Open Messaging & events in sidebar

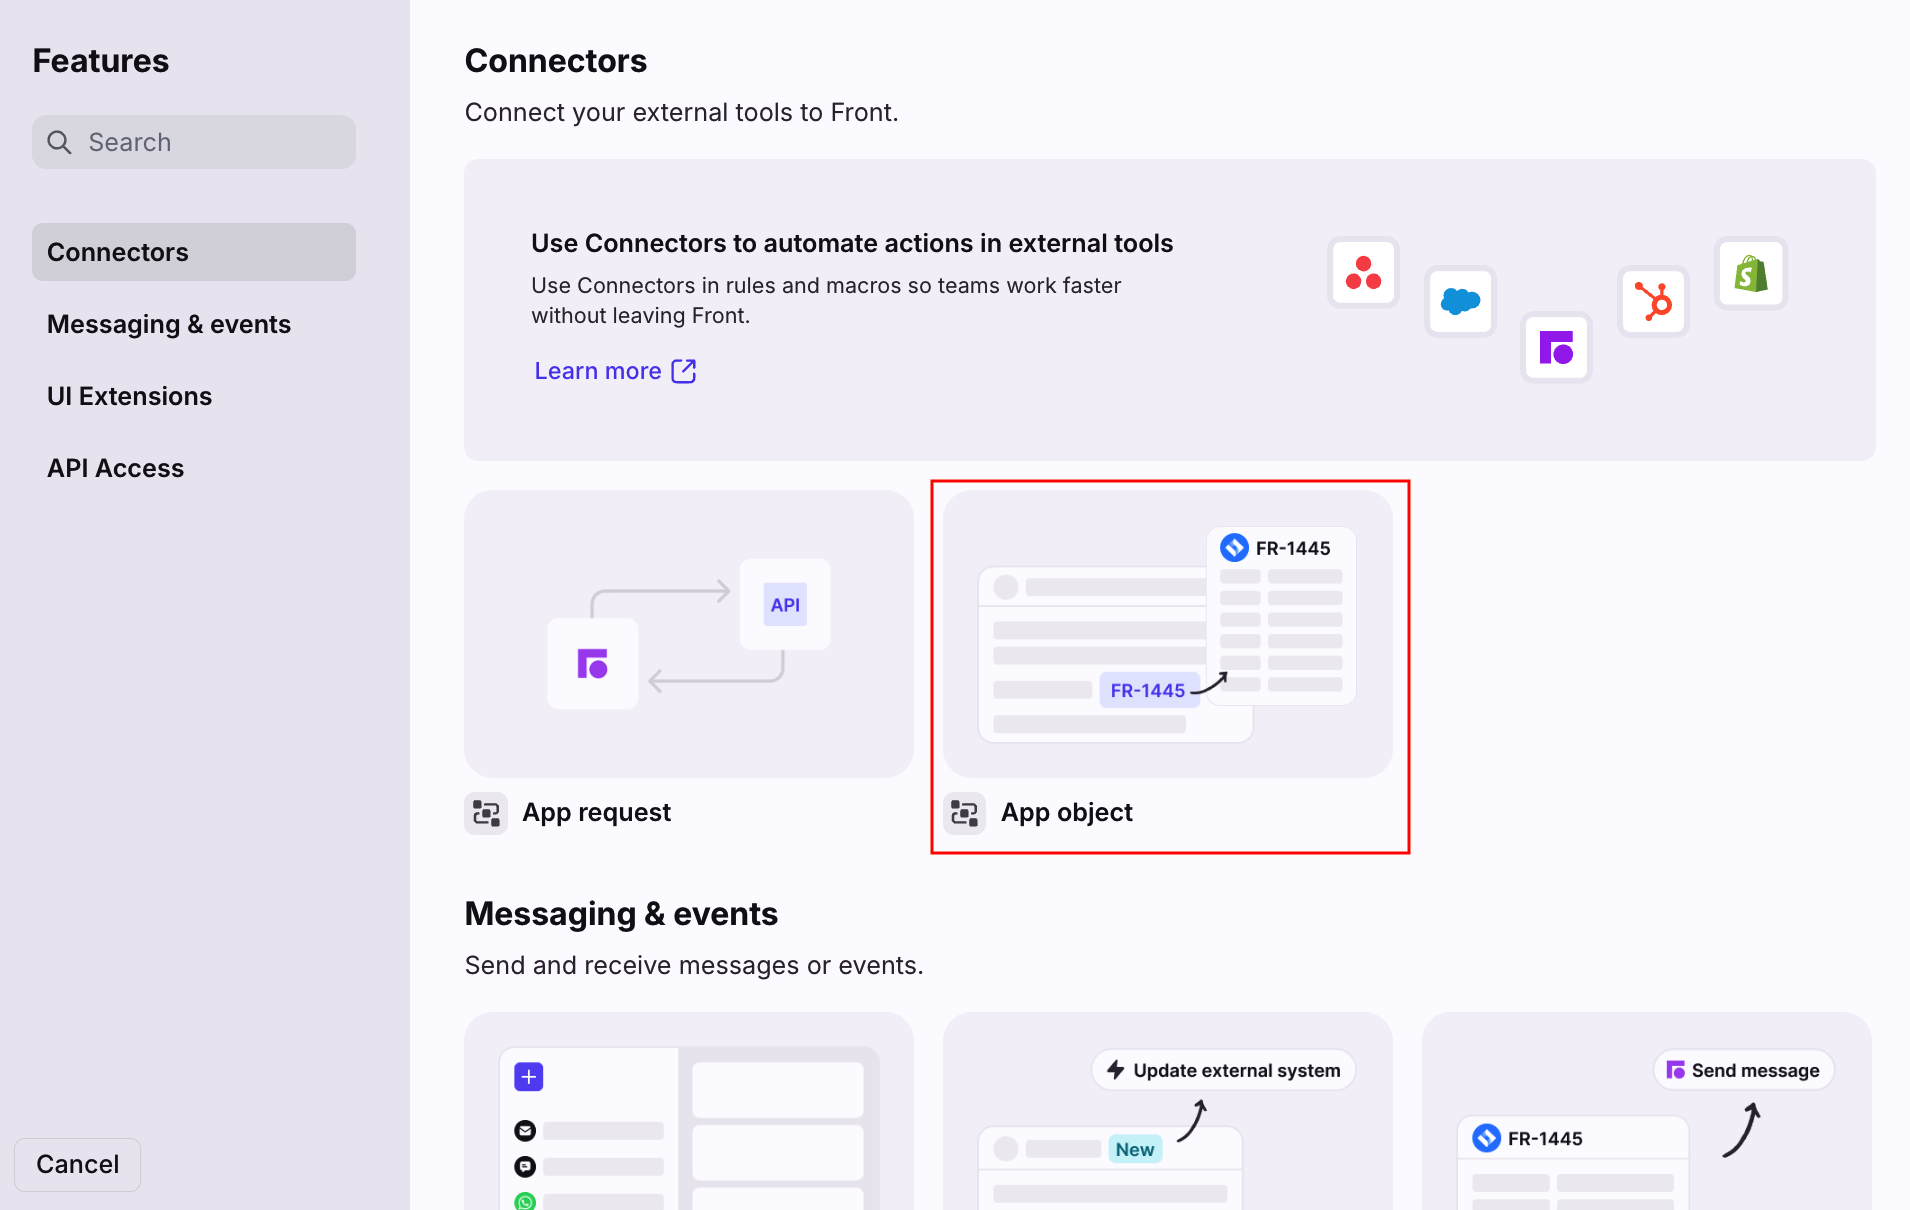tap(169, 324)
